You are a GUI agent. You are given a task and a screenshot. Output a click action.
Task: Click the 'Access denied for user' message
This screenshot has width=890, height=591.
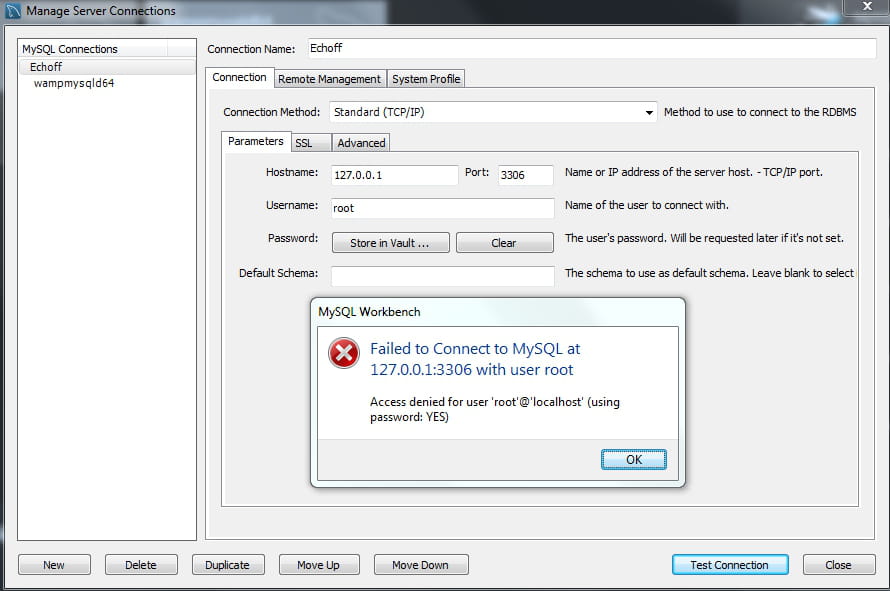[x=495, y=409]
